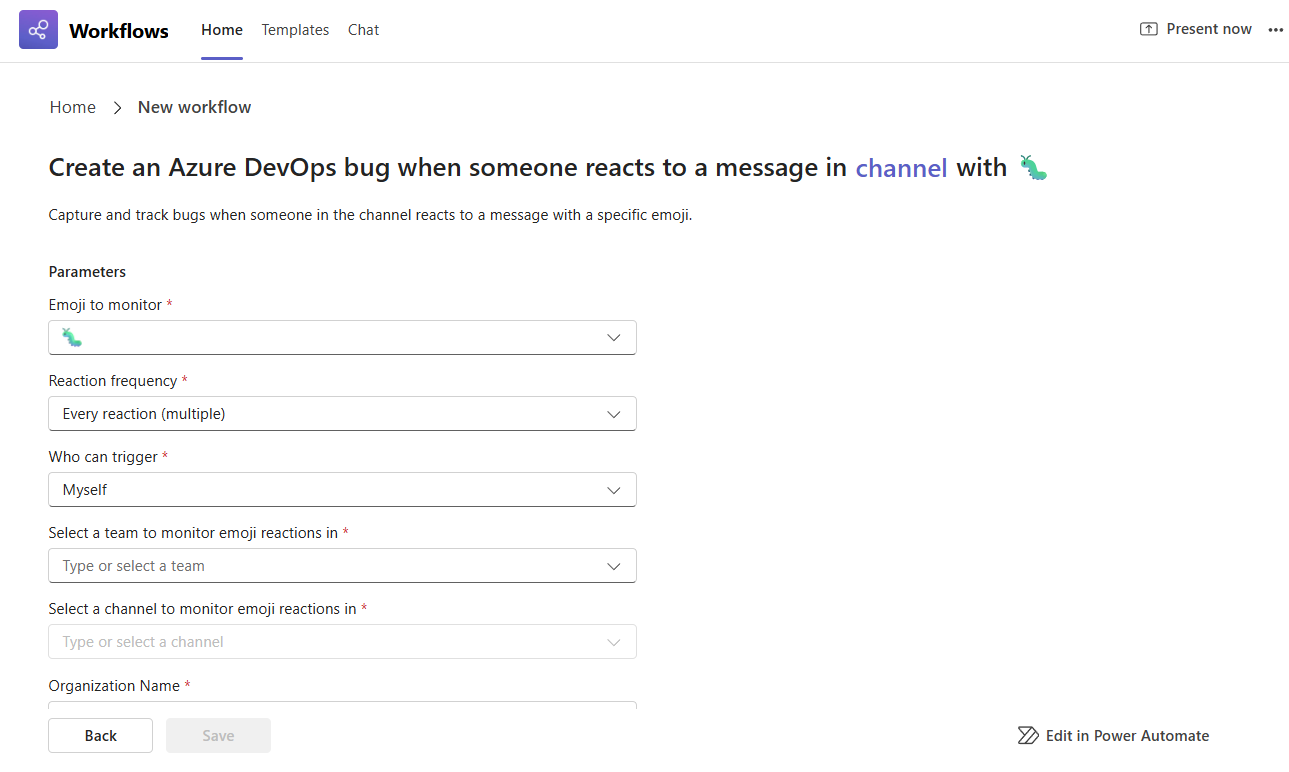Open the Chat tab

pyautogui.click(x=363, y=30)
